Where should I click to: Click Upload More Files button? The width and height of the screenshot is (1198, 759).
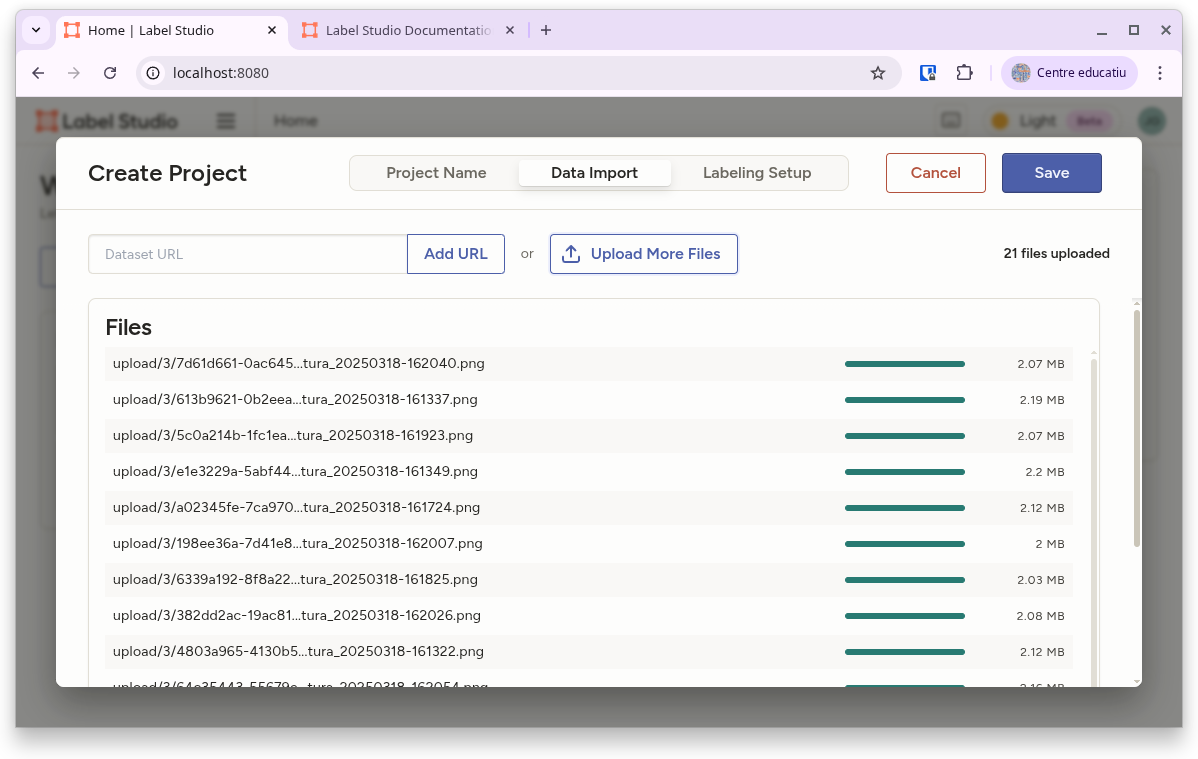click(643, 254)
